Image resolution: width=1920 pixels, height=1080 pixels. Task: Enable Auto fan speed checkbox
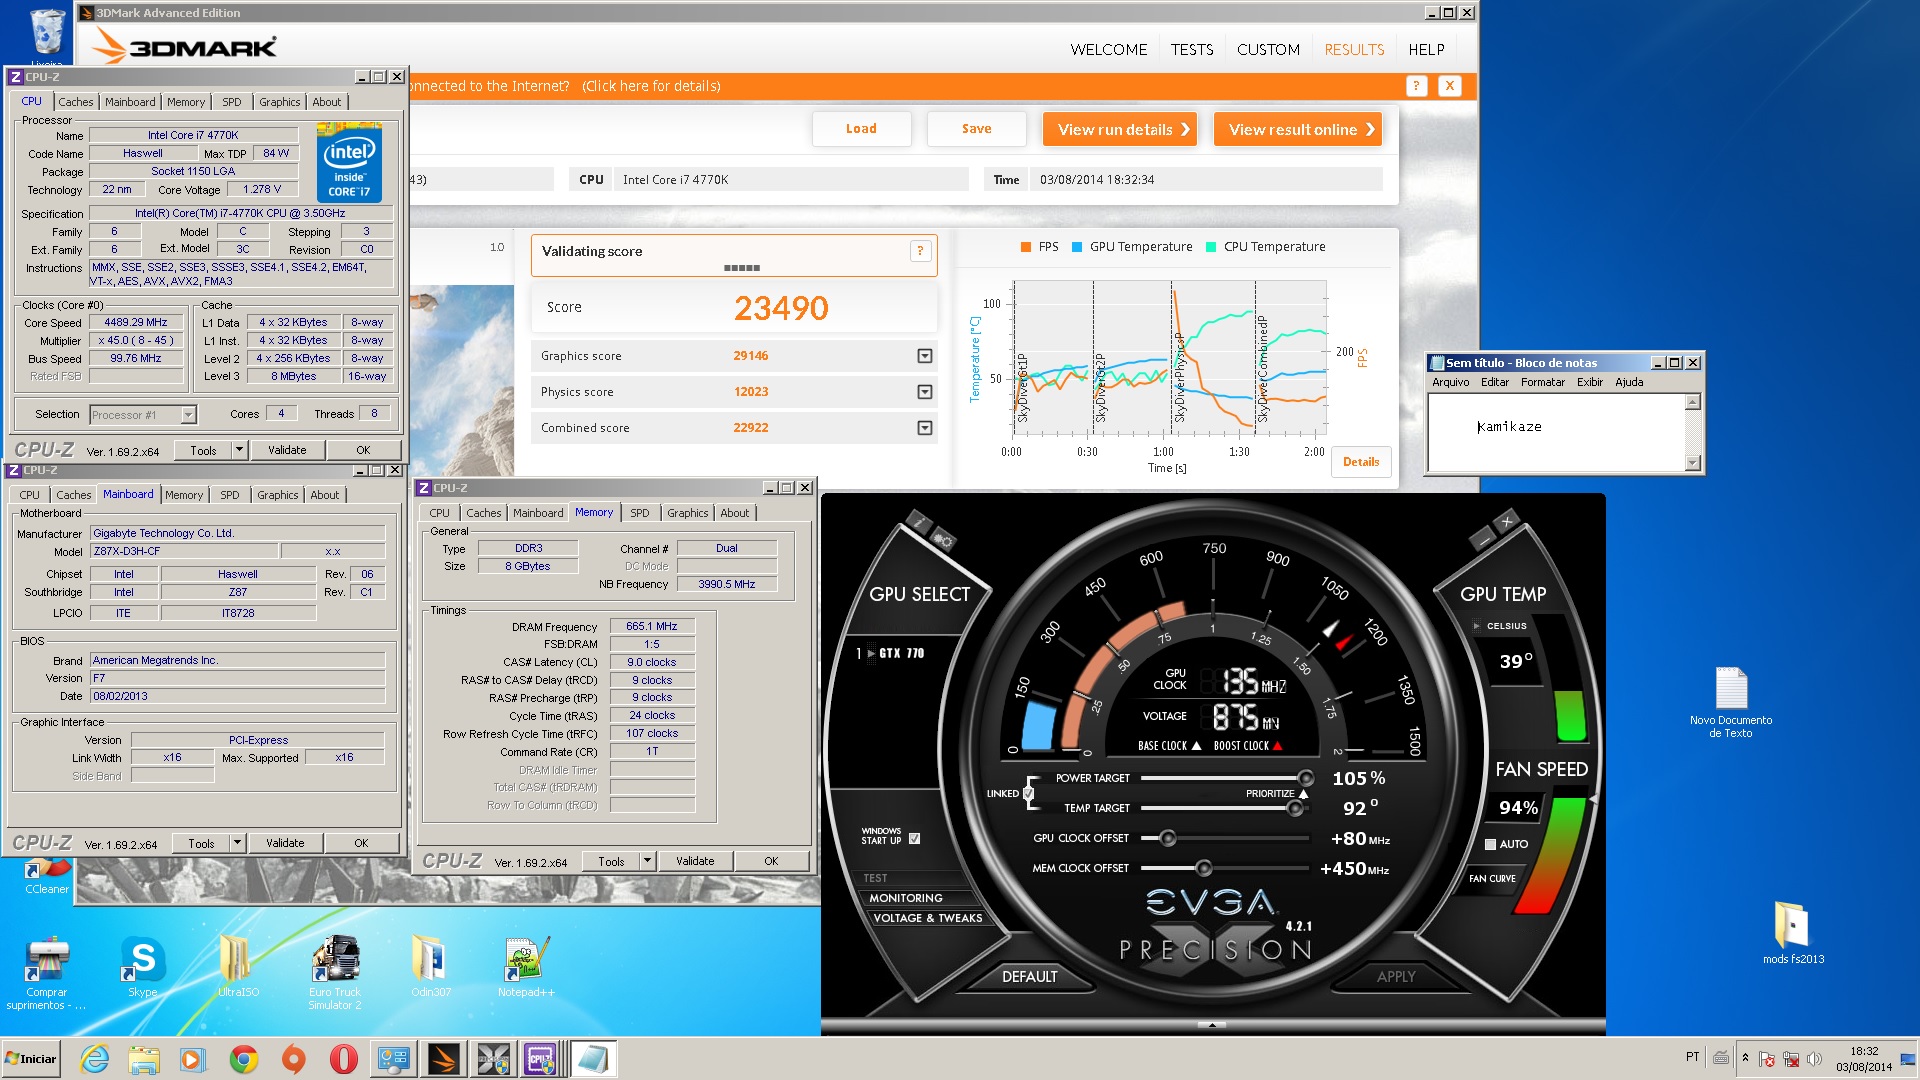(1490, 844)
